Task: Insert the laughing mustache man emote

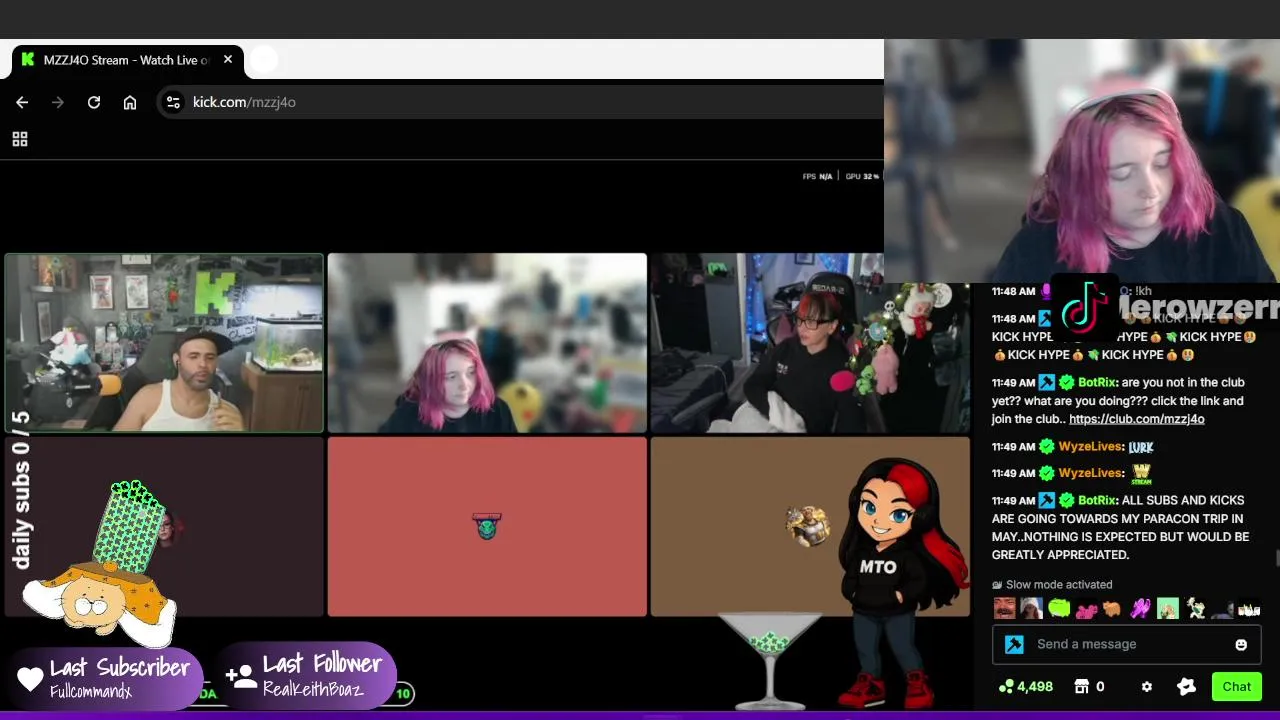Action: (1005, 608)
